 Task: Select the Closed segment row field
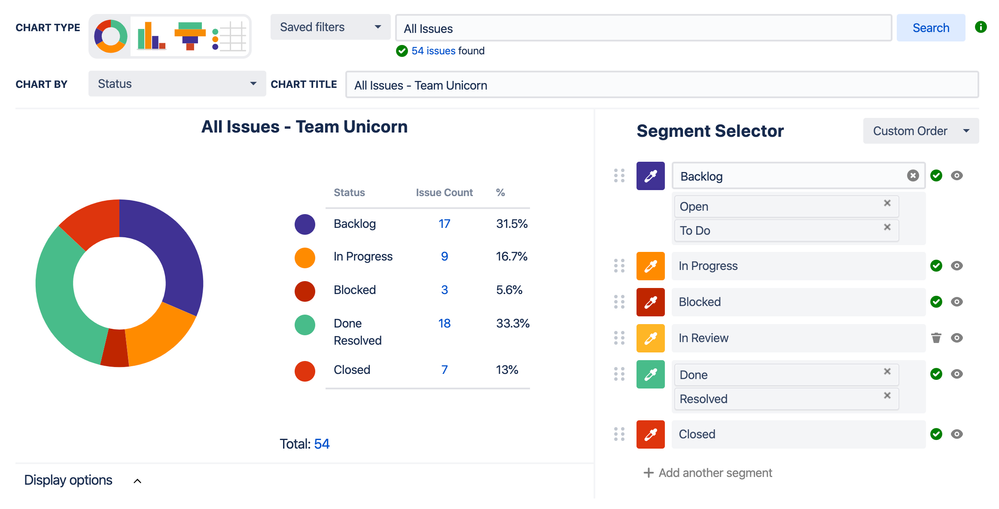pyautogui.click(x=798, y=434)
